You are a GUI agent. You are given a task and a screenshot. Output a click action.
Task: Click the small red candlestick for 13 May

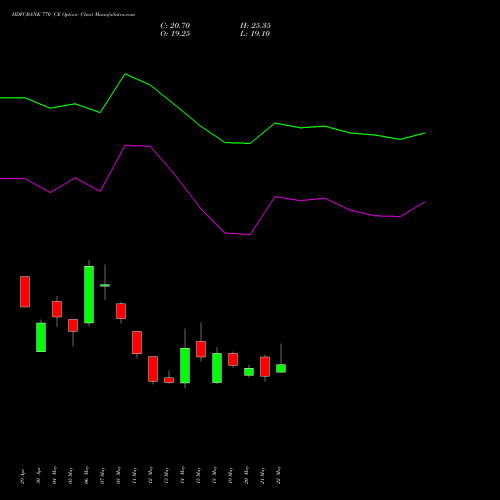point(169,380)
